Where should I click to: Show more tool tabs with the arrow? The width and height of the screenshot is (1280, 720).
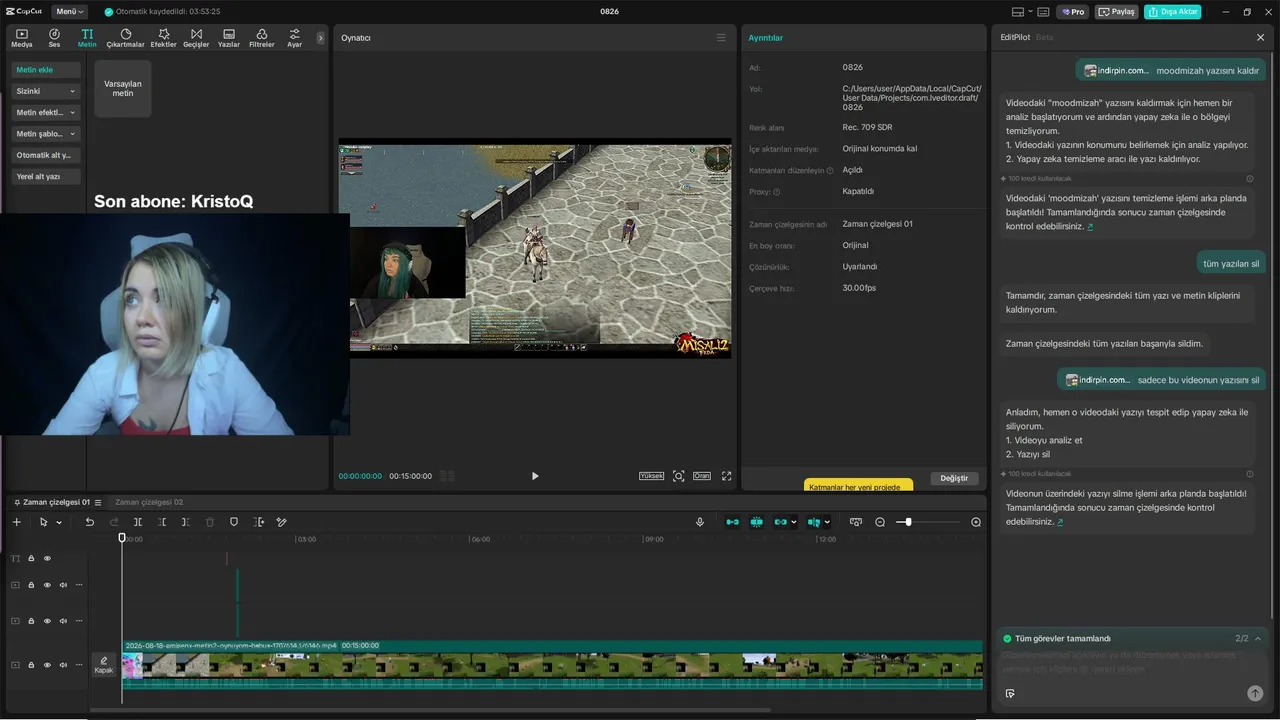tap(321, 38)
